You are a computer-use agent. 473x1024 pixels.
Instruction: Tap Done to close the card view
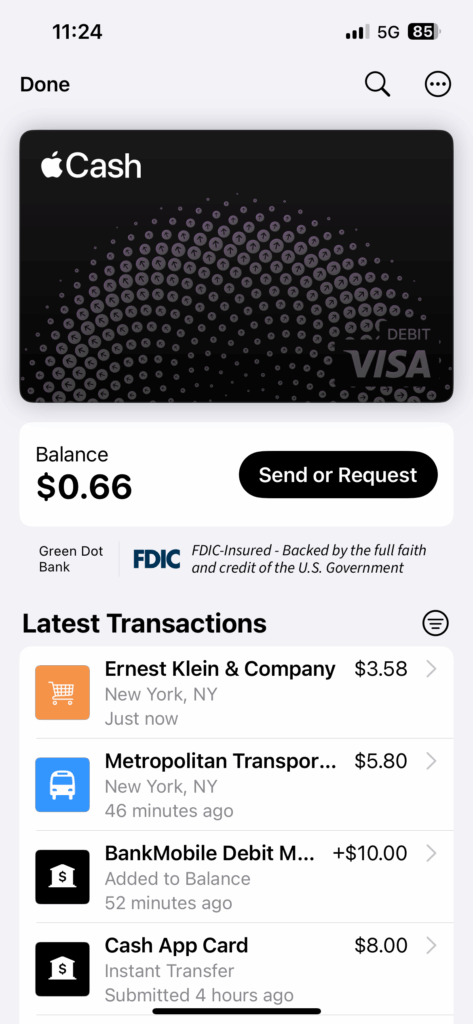[45, 85]
